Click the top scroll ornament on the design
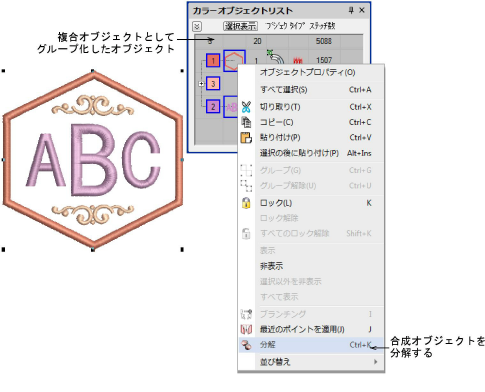This screenshot has height=392, width=485. [x=93, y=105]
